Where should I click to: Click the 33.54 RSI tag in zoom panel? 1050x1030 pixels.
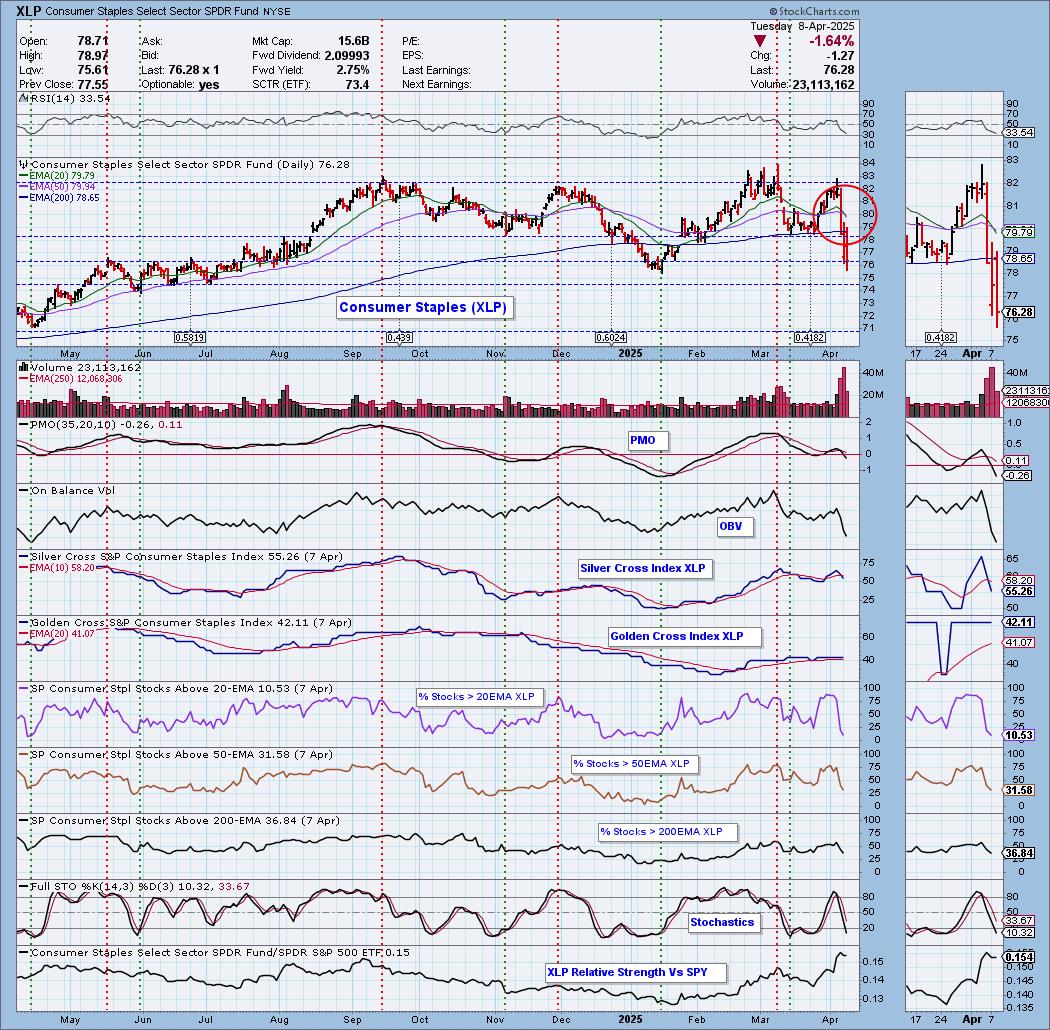click(x=1019, y=133)
